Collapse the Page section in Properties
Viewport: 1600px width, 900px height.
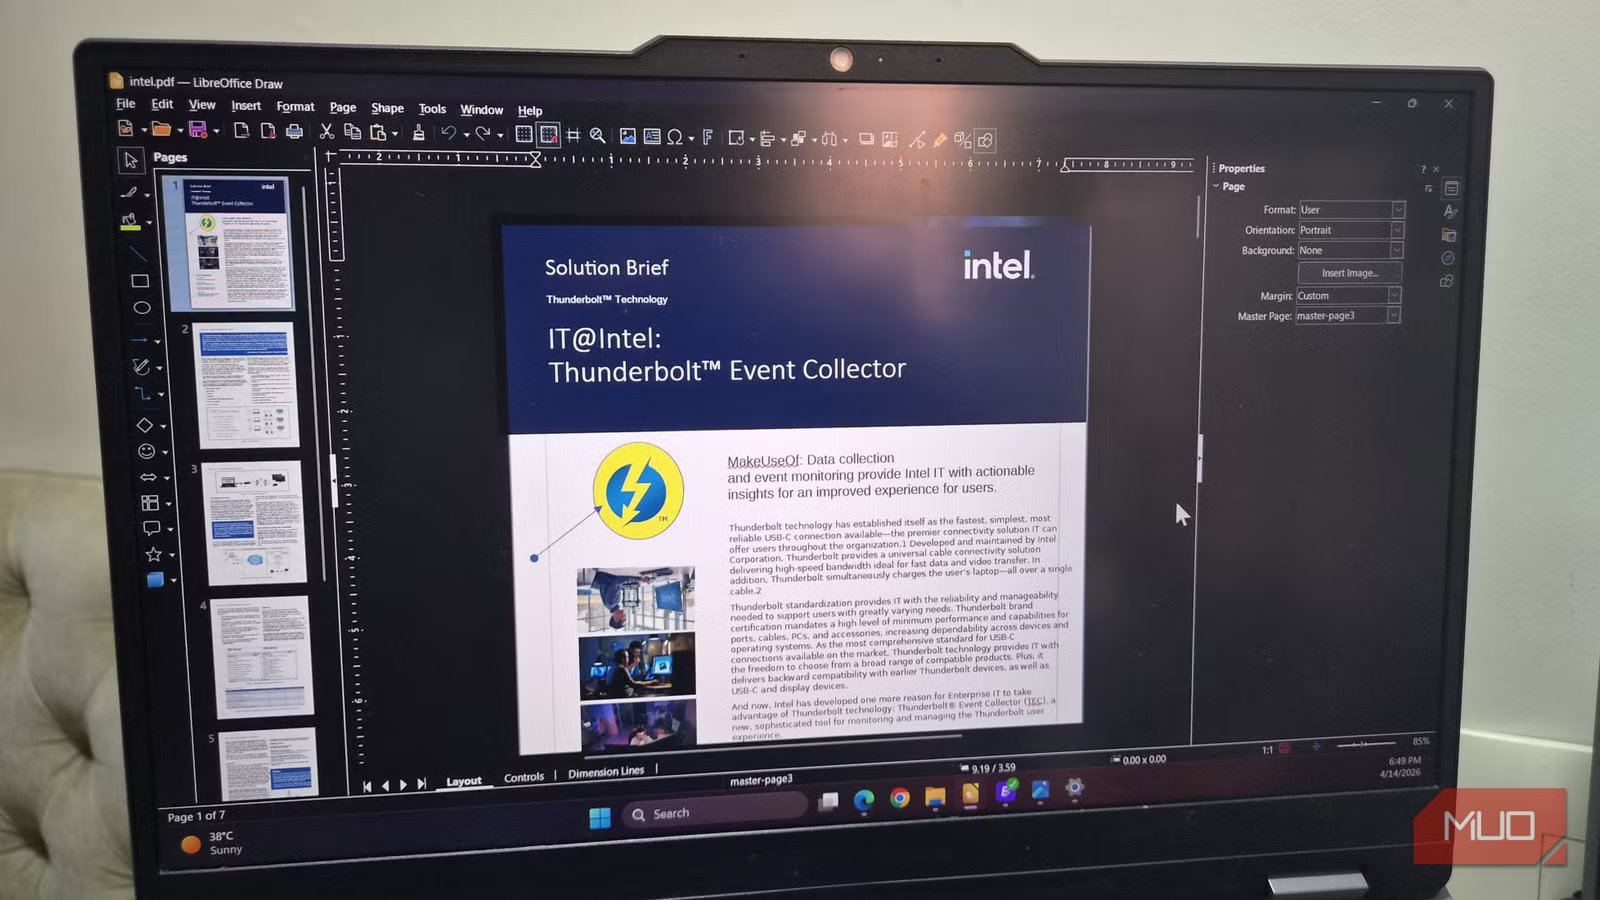tap(1217, 187)
